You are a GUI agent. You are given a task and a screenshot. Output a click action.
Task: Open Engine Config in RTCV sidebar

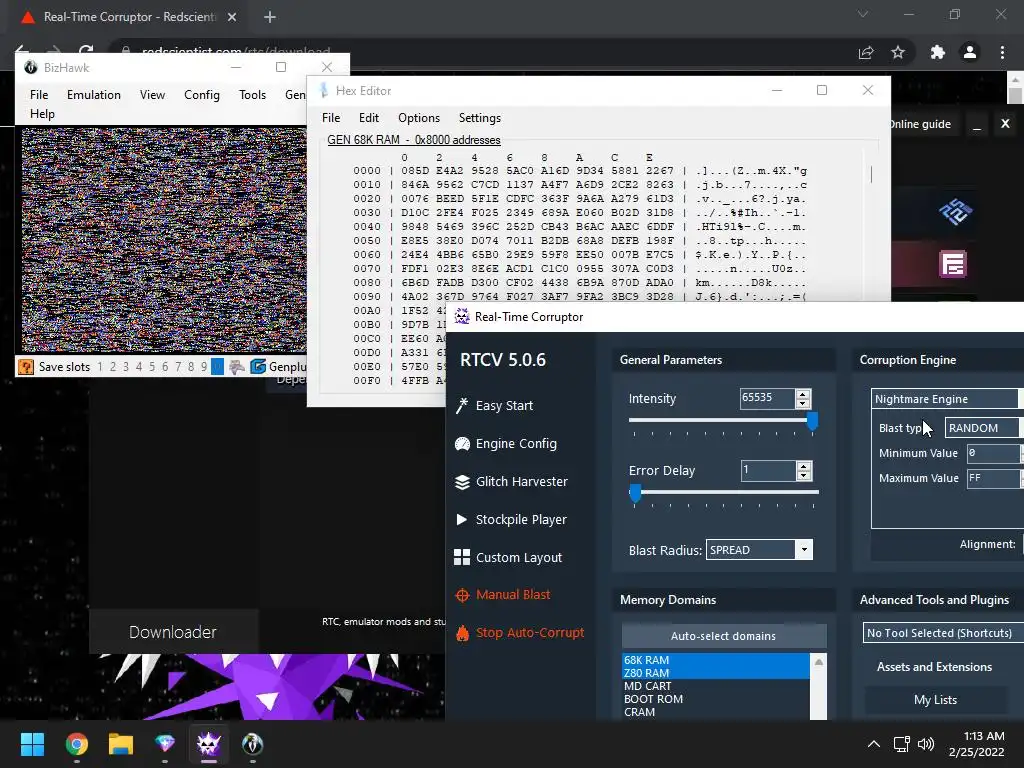[506, 444]
